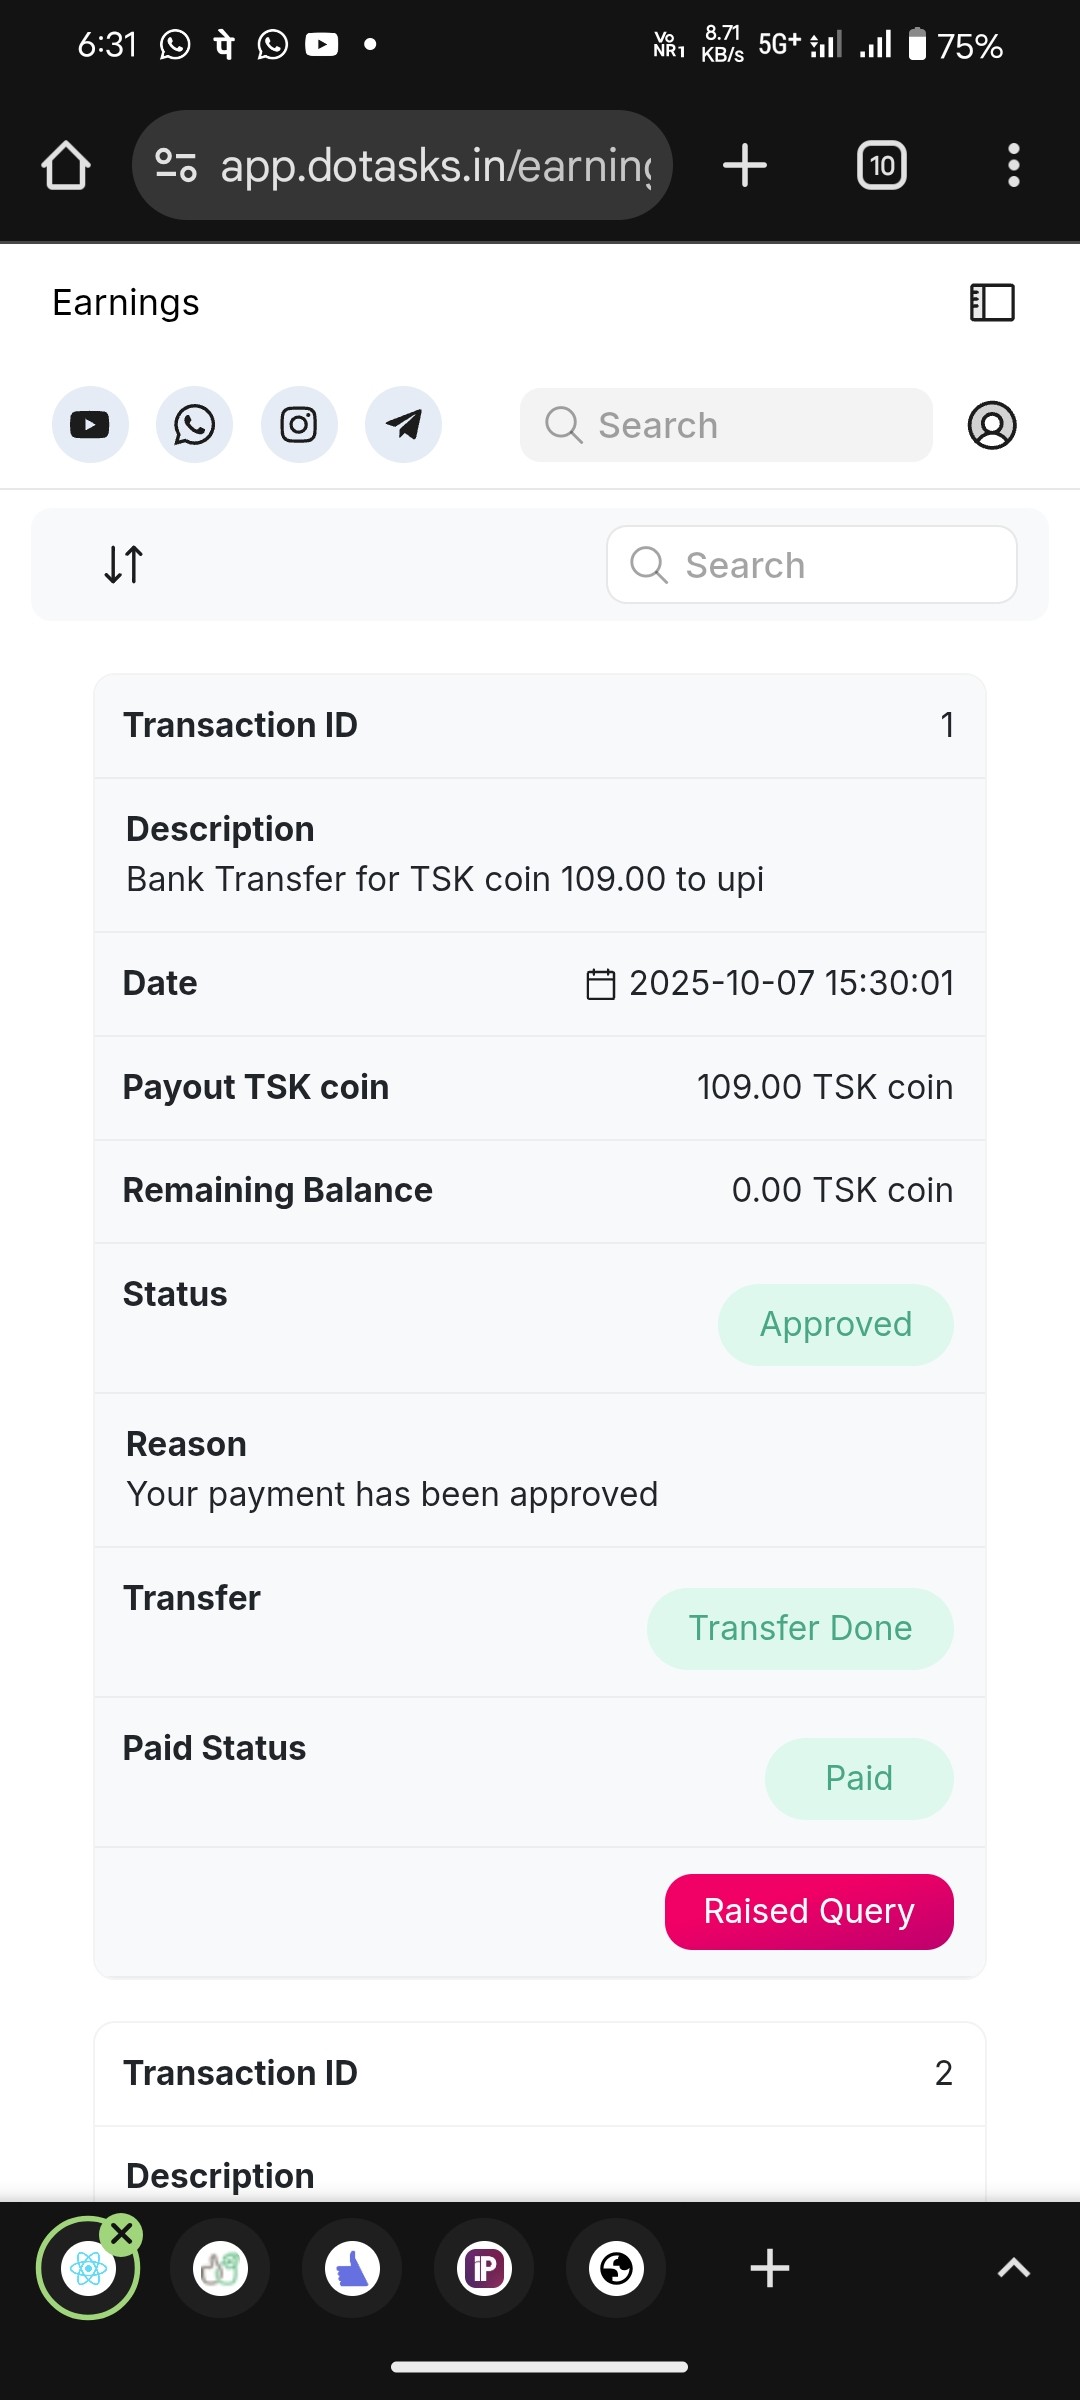
Task: Click the Transfer Done badge
Action: (800, 1628)
